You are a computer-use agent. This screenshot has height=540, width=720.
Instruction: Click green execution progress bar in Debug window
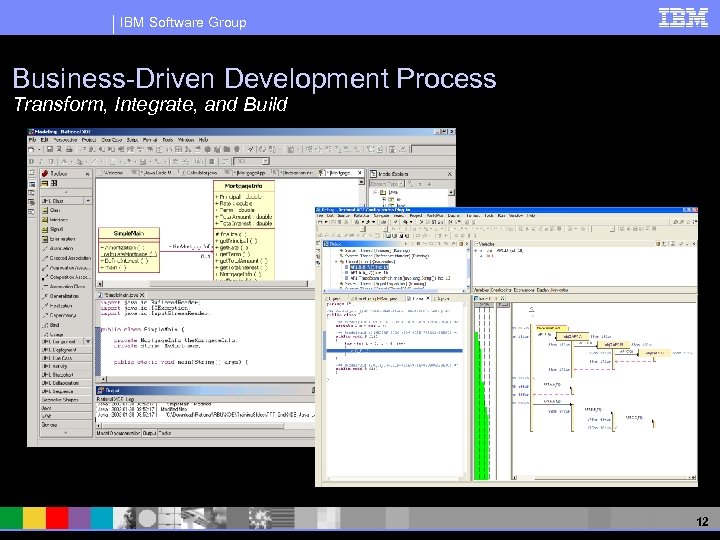(481, 404)
